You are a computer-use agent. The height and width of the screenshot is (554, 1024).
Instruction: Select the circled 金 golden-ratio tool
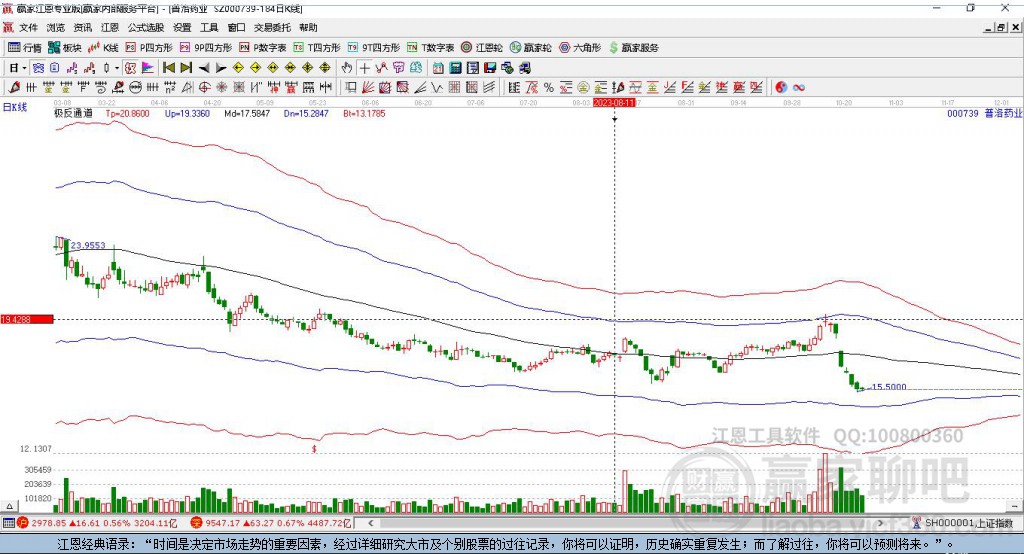(583, 88)
